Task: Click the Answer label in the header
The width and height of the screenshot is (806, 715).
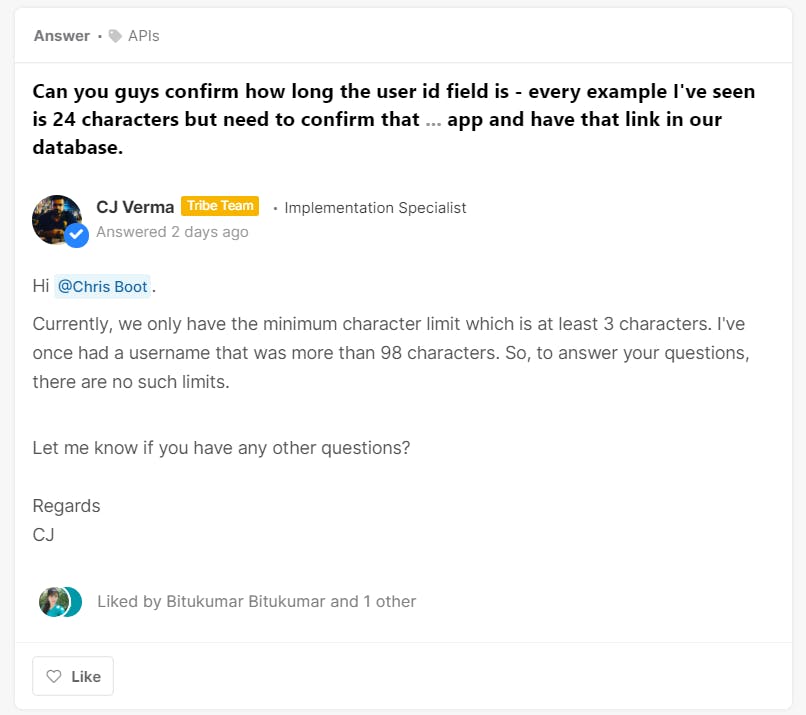Action: pyautogui.click(x=62, y=36)
